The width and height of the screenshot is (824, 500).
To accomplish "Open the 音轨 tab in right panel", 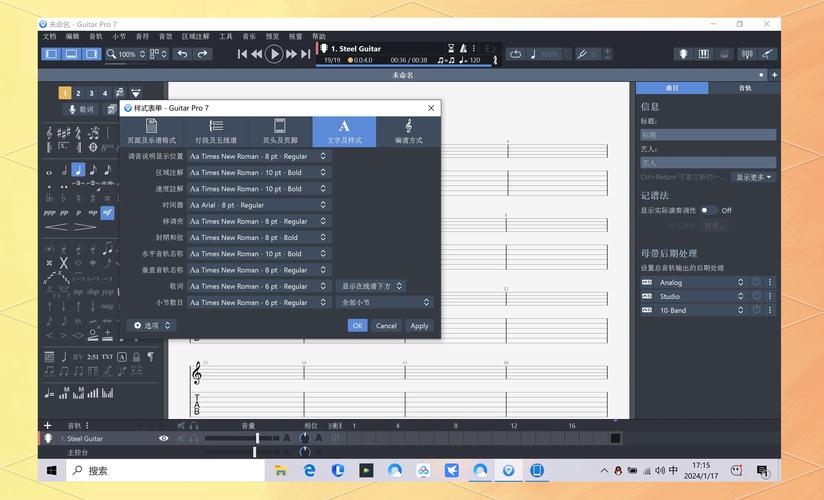I will tap(745, 88).
